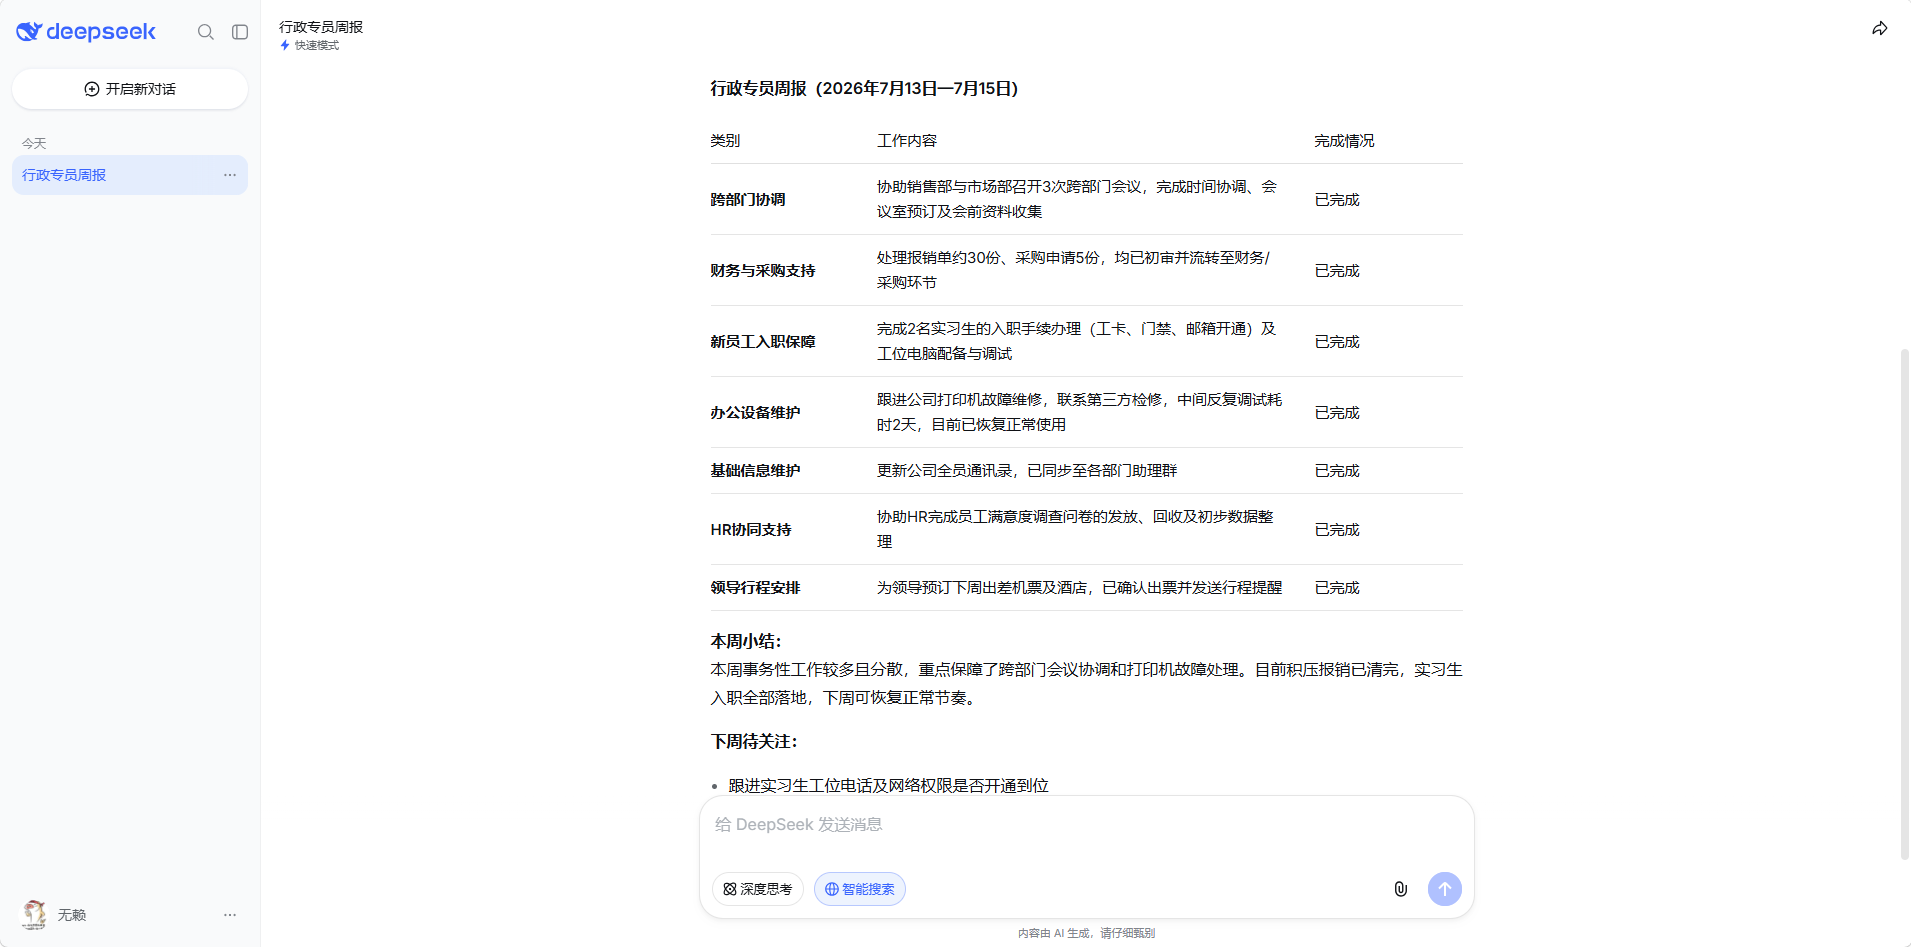Click 已完成 in the 办公设备维护 row

click(x=1337, y=413)
